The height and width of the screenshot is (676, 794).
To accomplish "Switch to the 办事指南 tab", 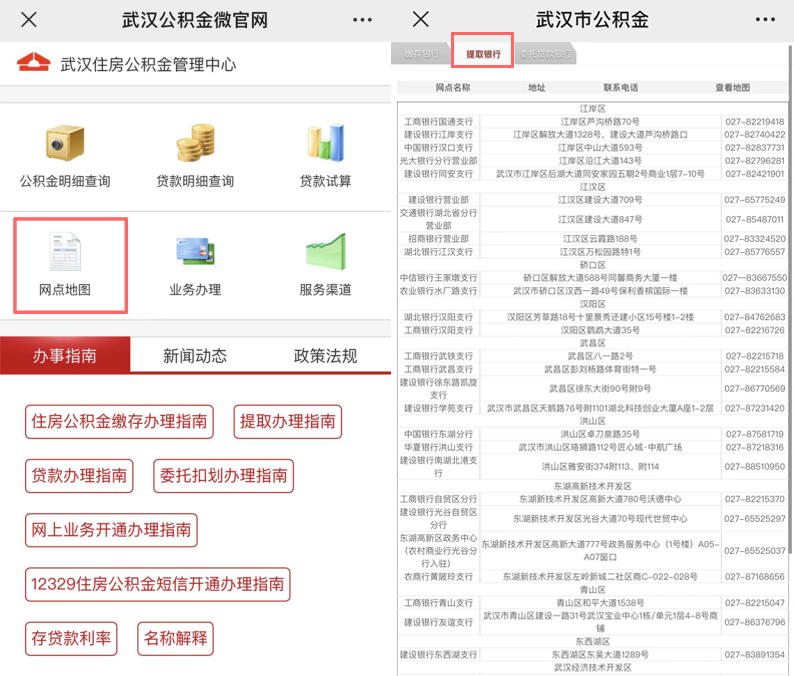I will coord(65,355).
